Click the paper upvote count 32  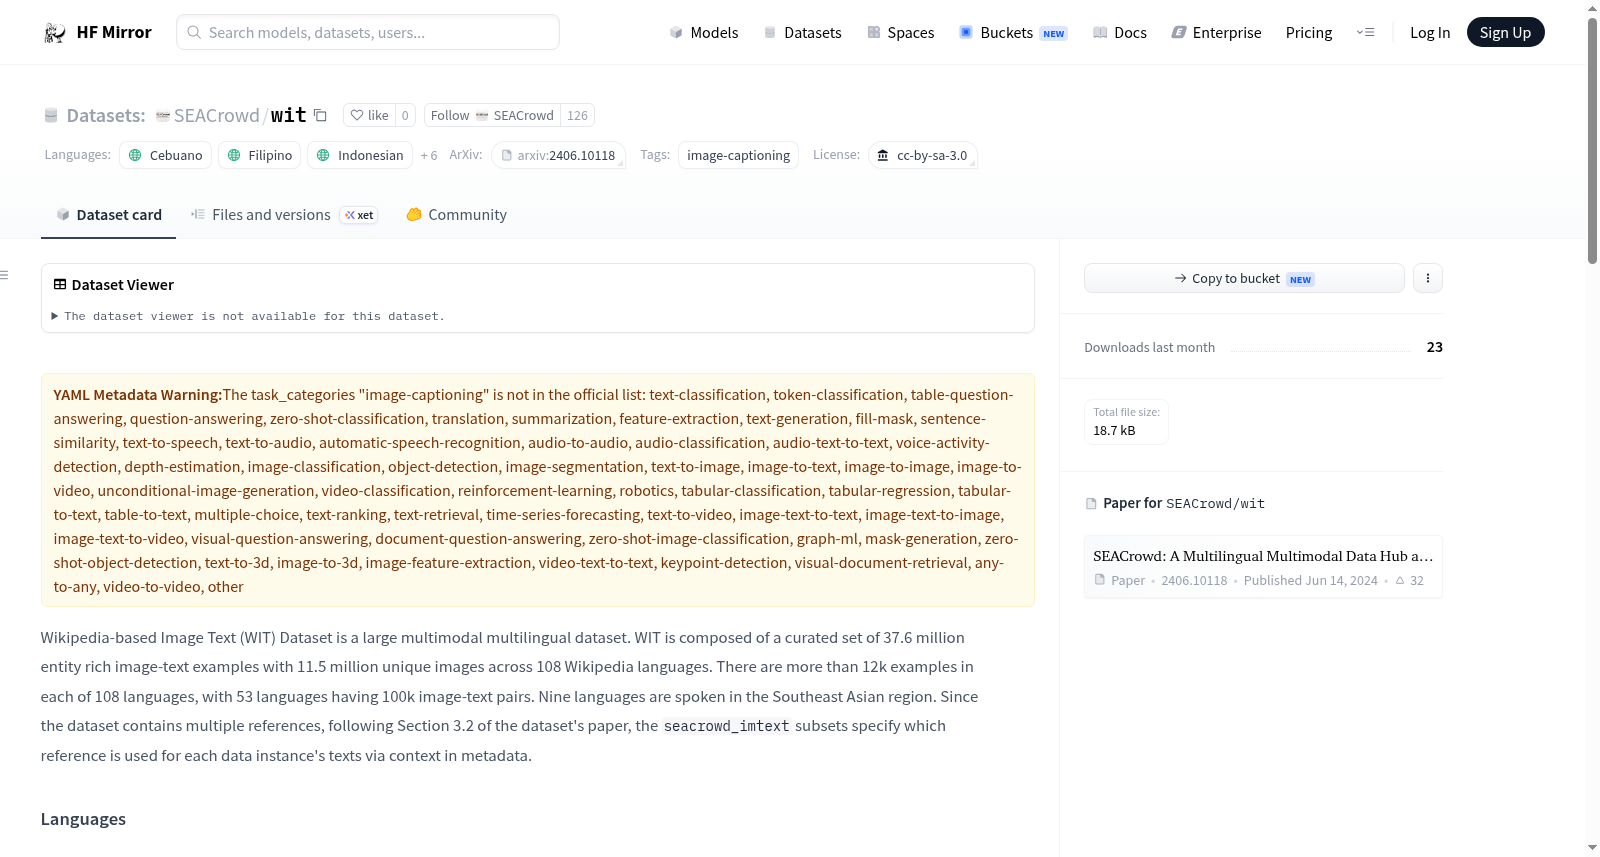[1410, 581]
